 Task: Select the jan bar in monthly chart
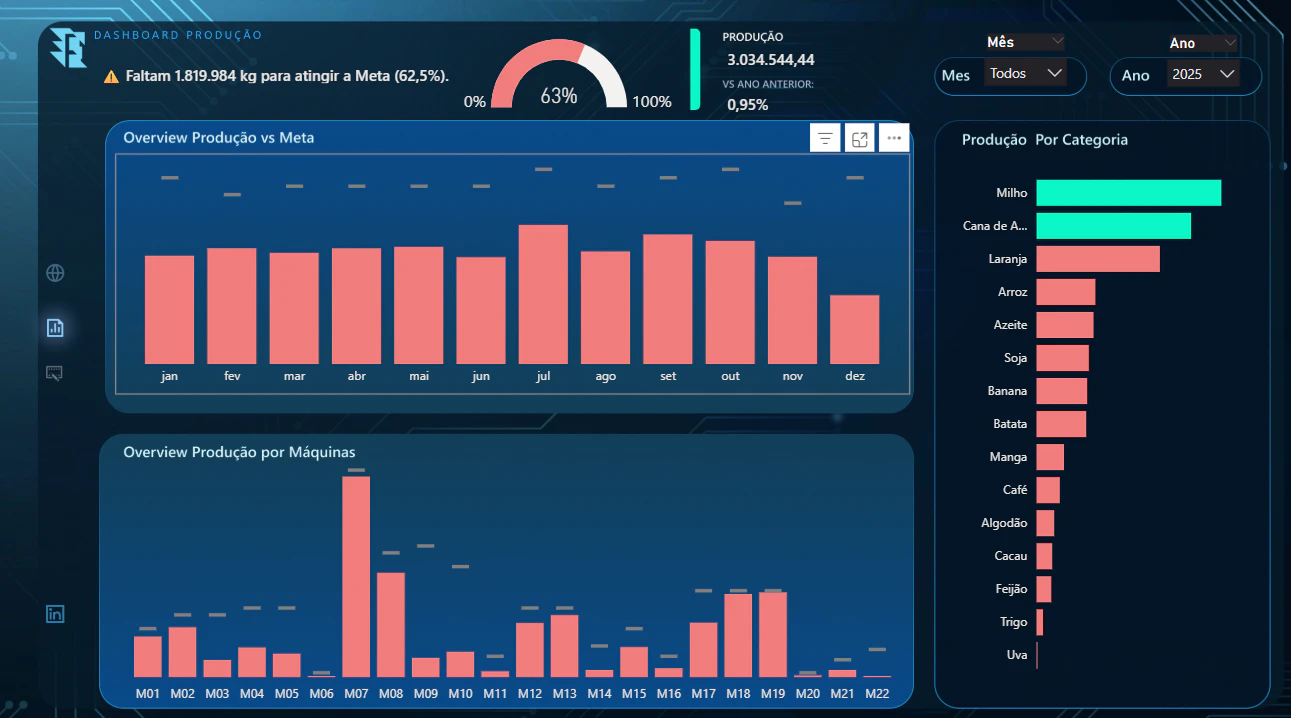170,310
